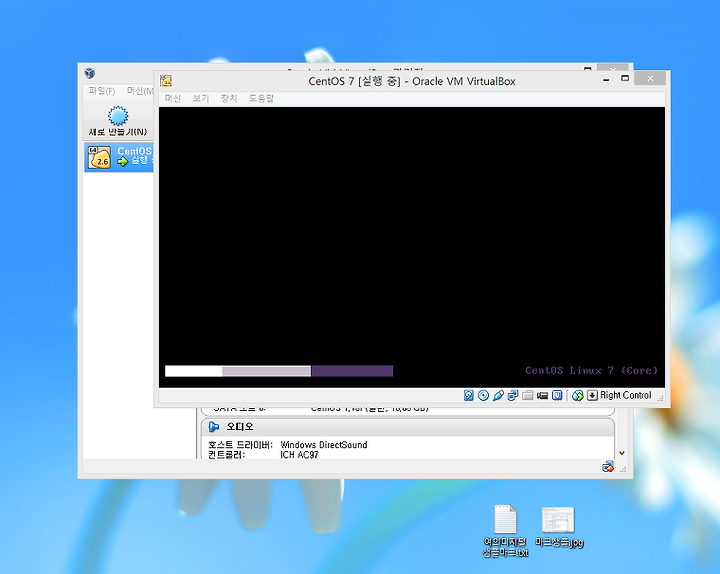The image size is (720, 574).
Task: Click the manager details scrollbar down arrow
Action: point(622,453)
